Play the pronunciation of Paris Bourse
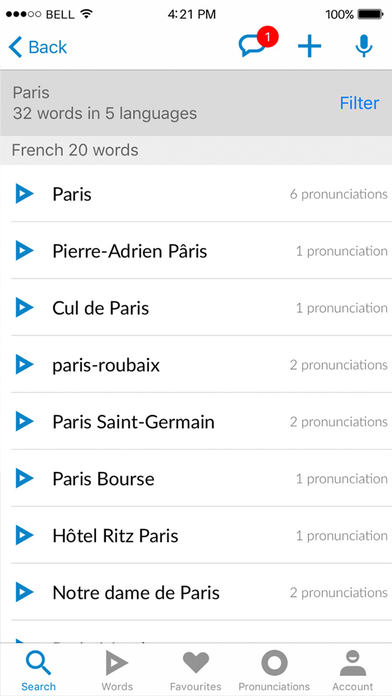392x696 pixels. (x=24, y=478)
